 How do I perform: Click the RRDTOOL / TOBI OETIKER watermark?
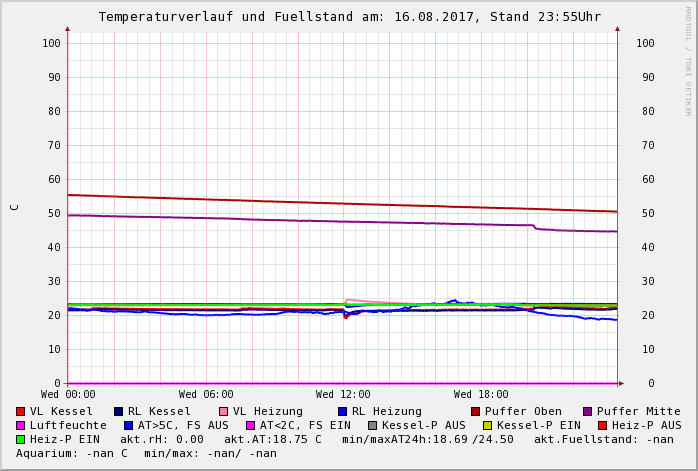click(x=688, y=60)
